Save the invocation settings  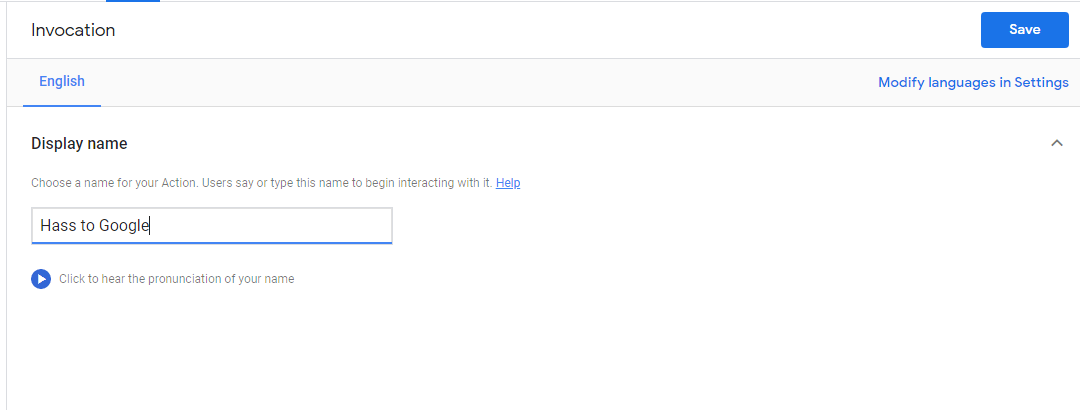pyautogui.click(x=1024, y=30)
